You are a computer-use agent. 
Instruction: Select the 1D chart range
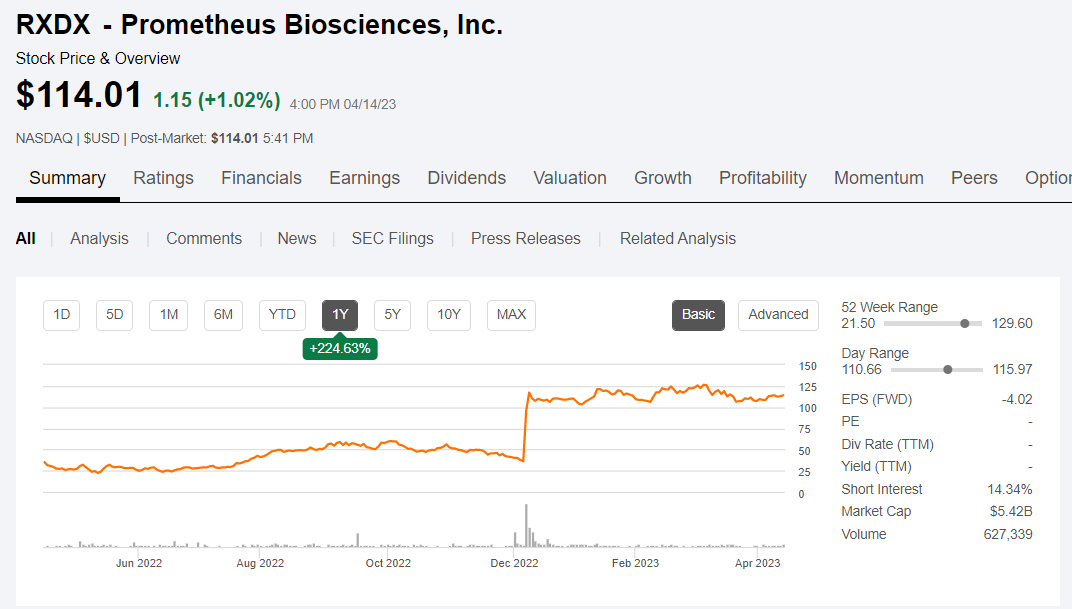(62, 314)
